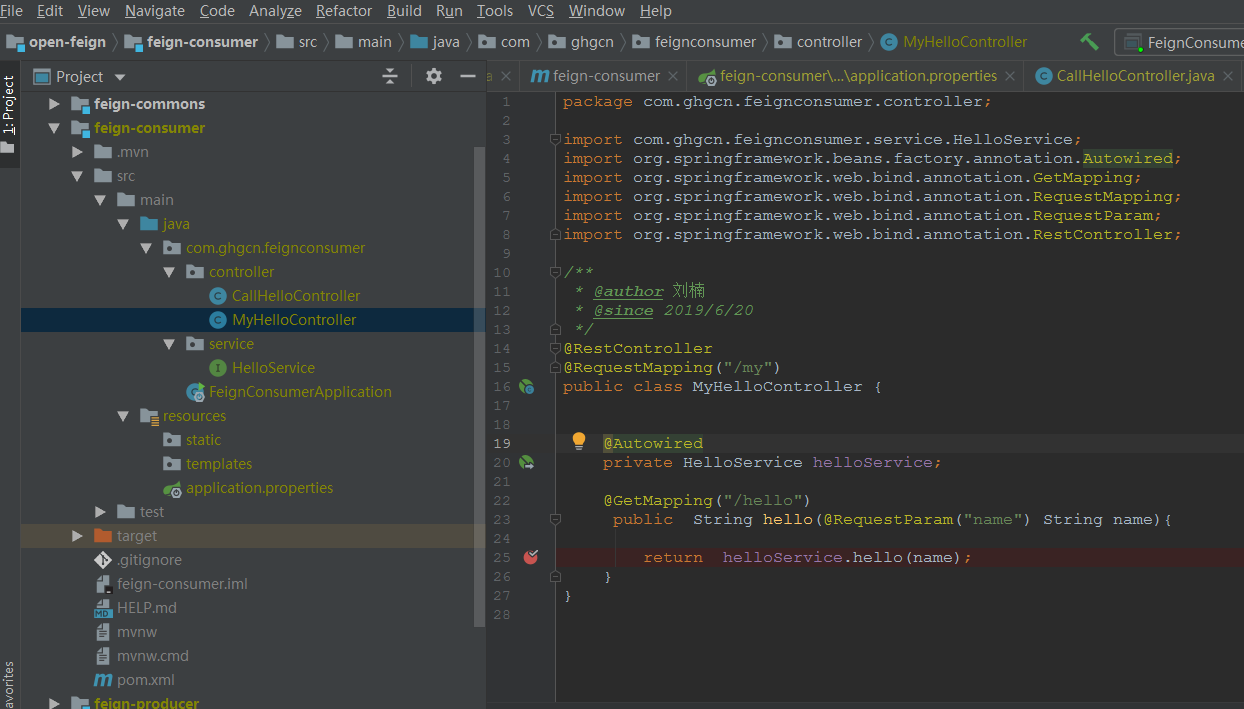This screenshot has width=1244, height=709.
Task: Click the .gitignore file icon
Action: pyautogui.click(x=102, y=560)
